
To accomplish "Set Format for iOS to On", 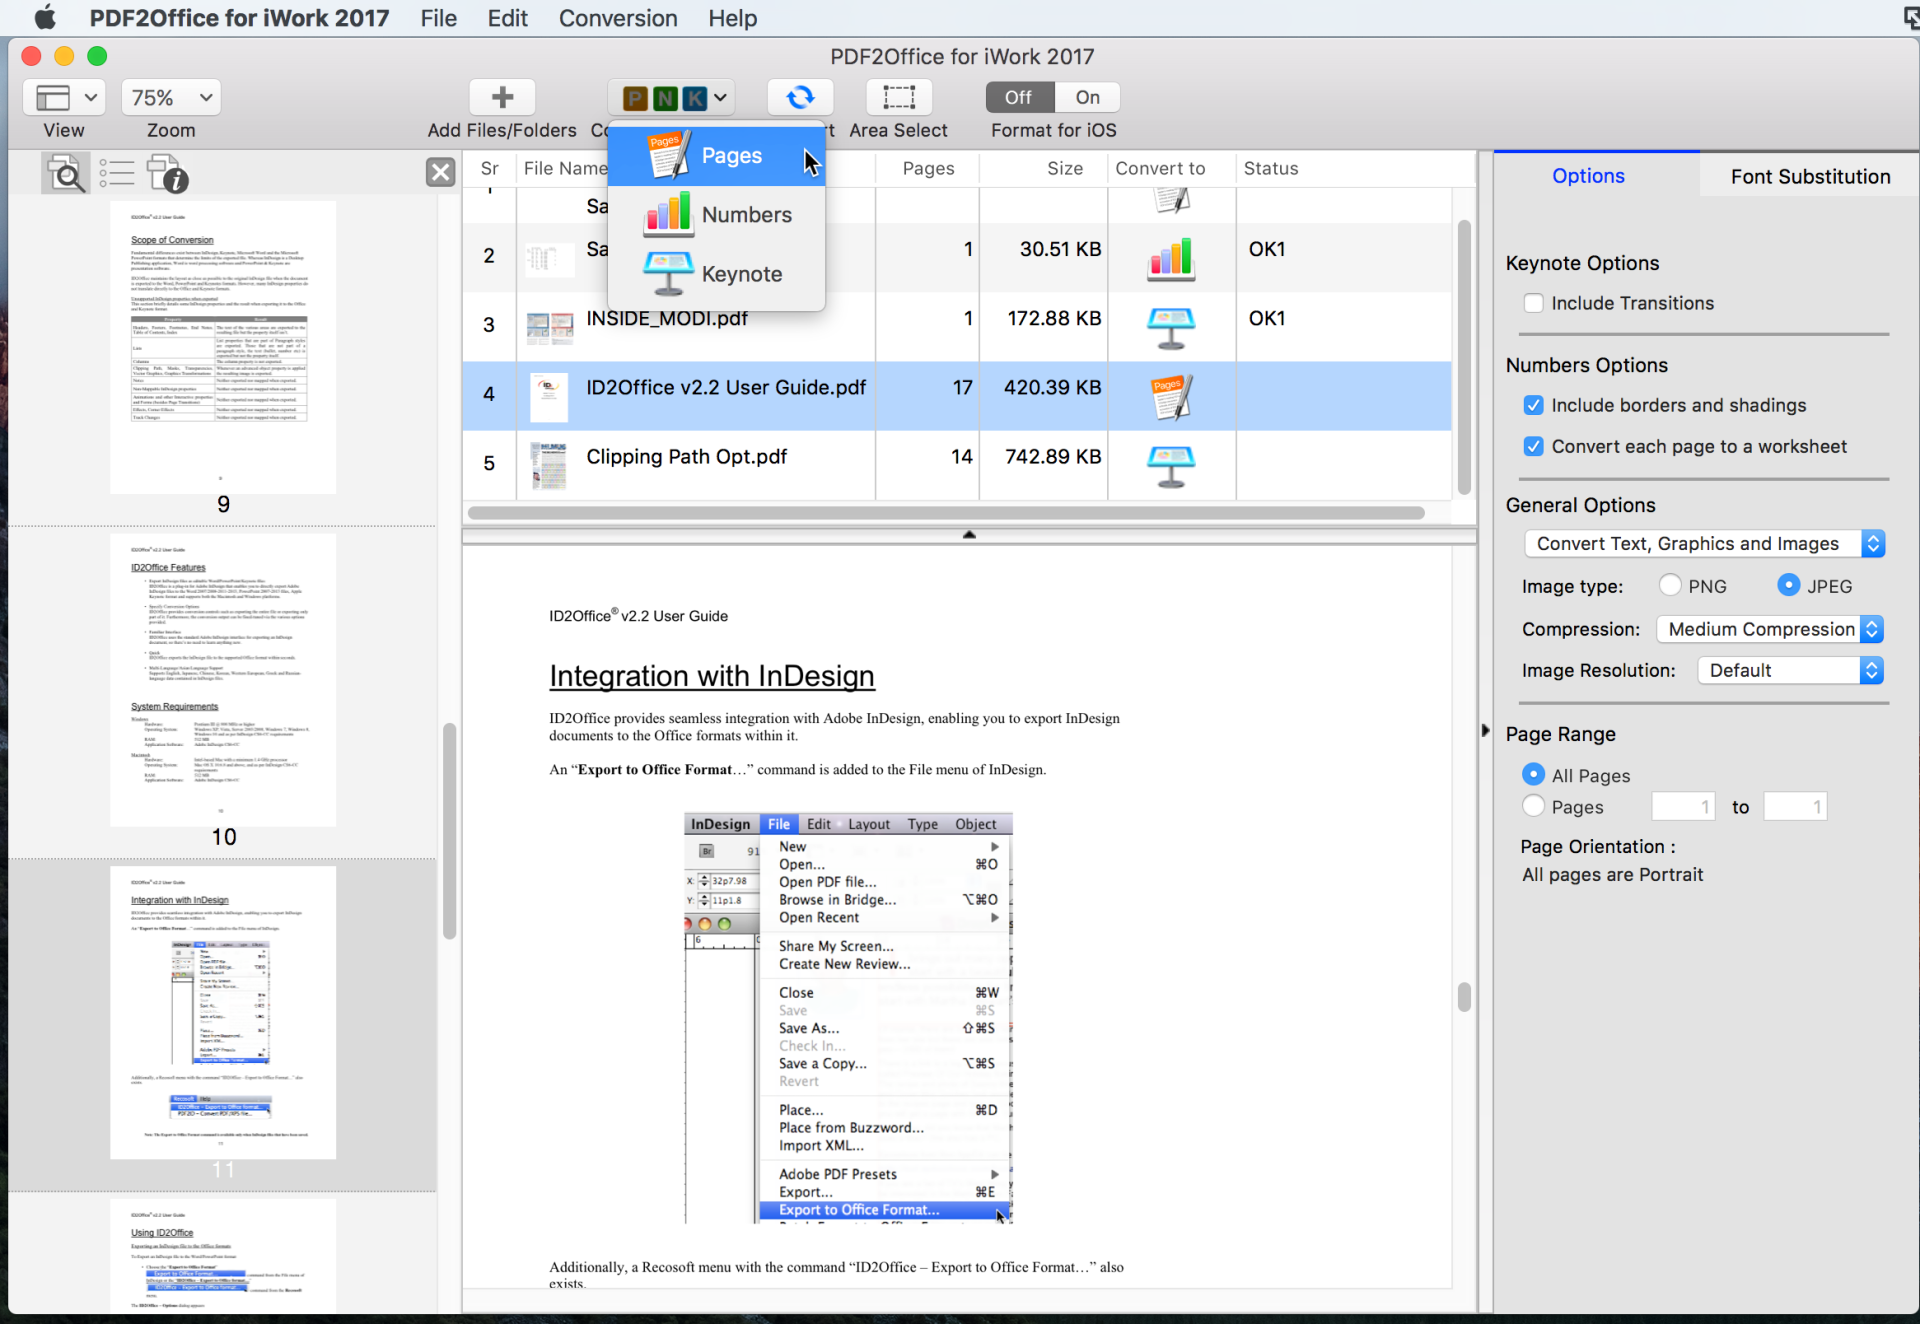I will (x=1087, y=97).
